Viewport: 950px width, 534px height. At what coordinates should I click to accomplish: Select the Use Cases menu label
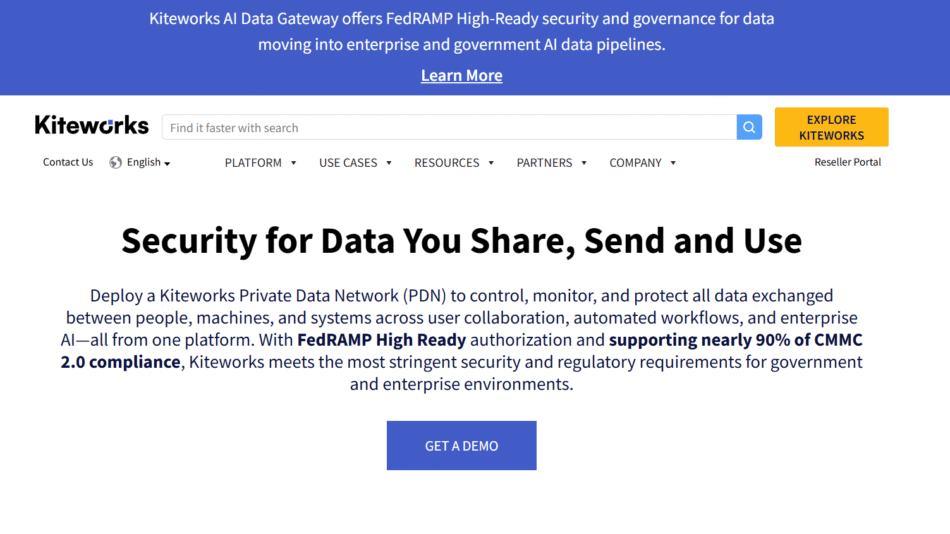348,163
